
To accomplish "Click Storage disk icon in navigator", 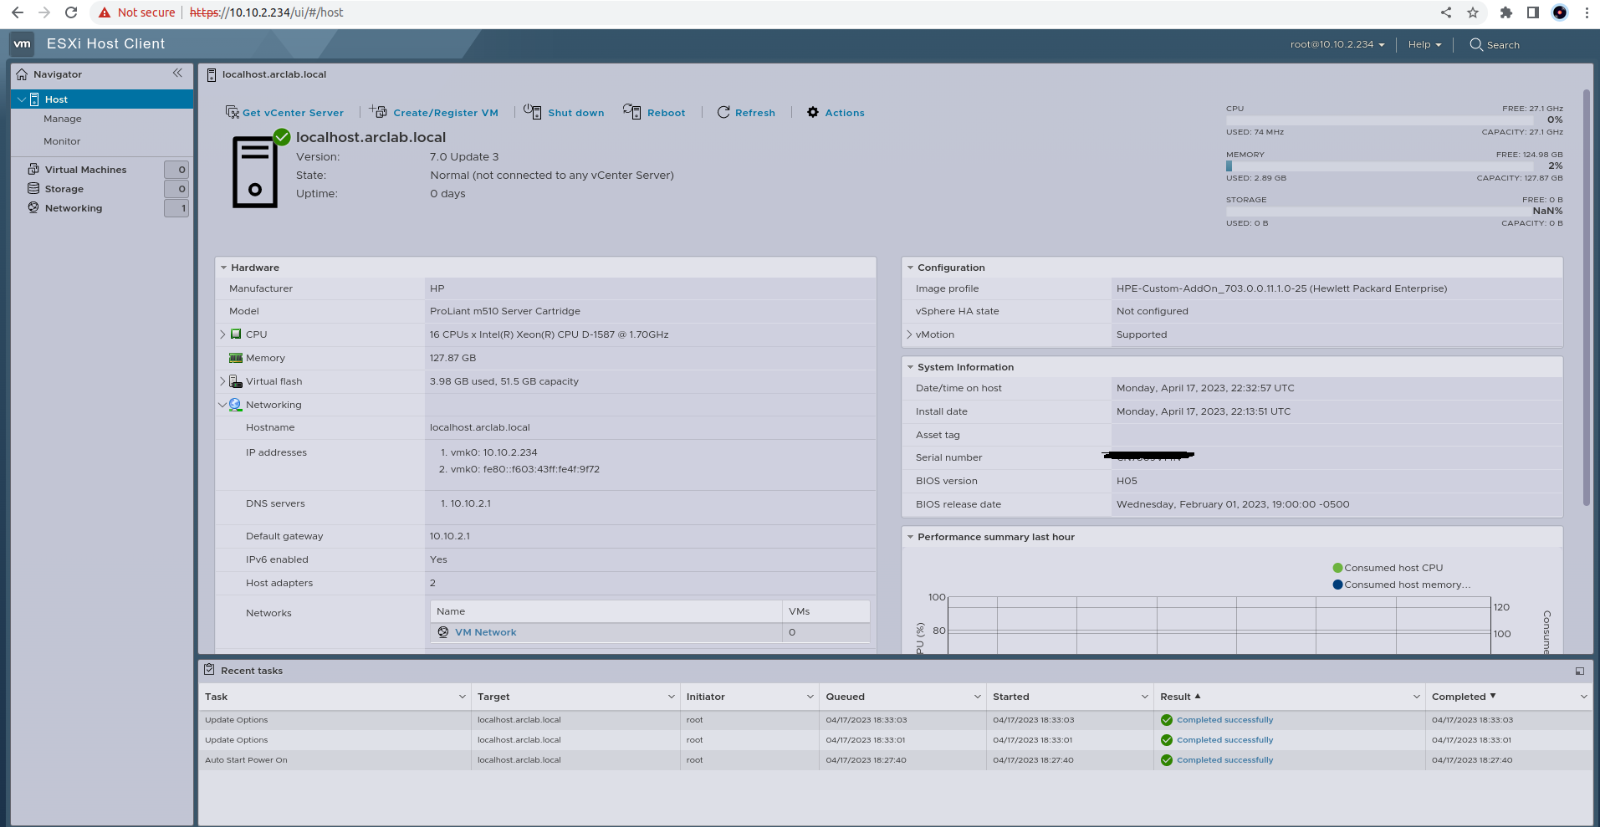I will coord(33,188).
